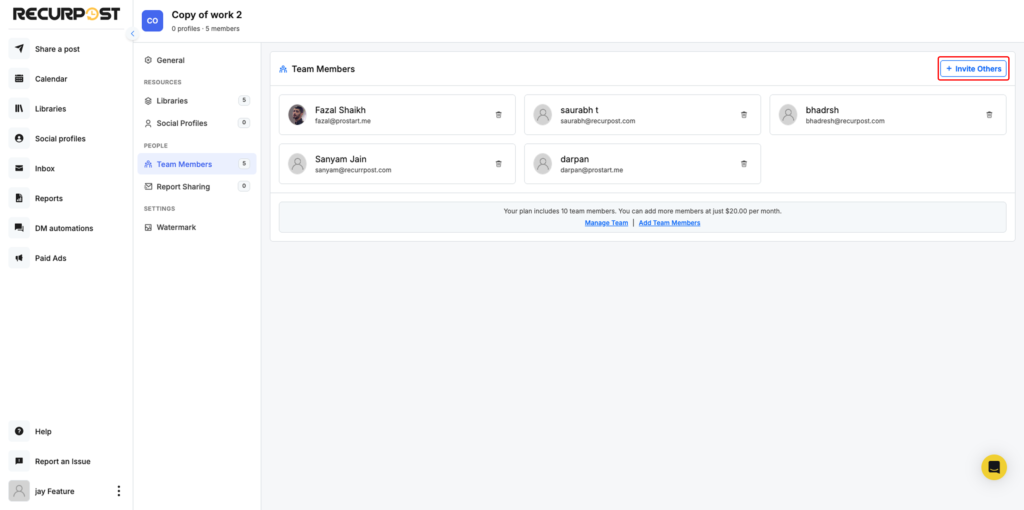Click the email saurabh@recurpost.com
Screen dimensions: 1024x510
[x=598, y=121]
